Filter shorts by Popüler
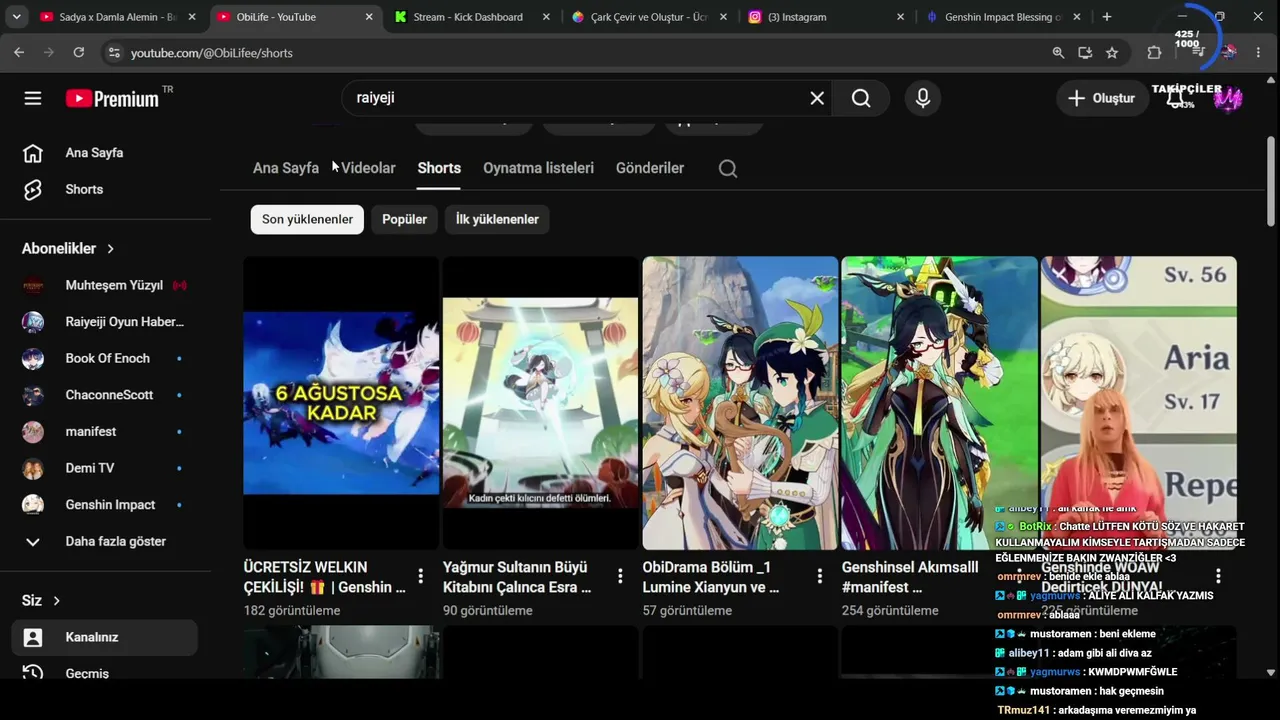1280x720 pixels. click(x=404, y=219)
